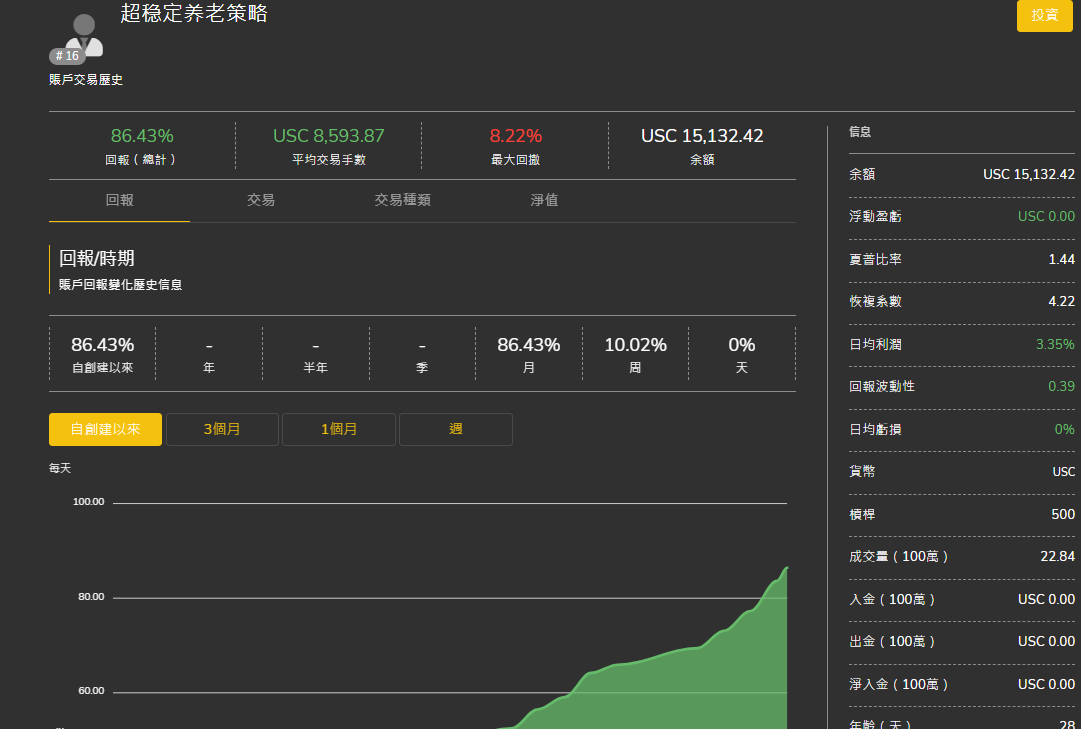
Task: Click the 余額 amount in the 信息 panel
Action: coord(1029,174)
